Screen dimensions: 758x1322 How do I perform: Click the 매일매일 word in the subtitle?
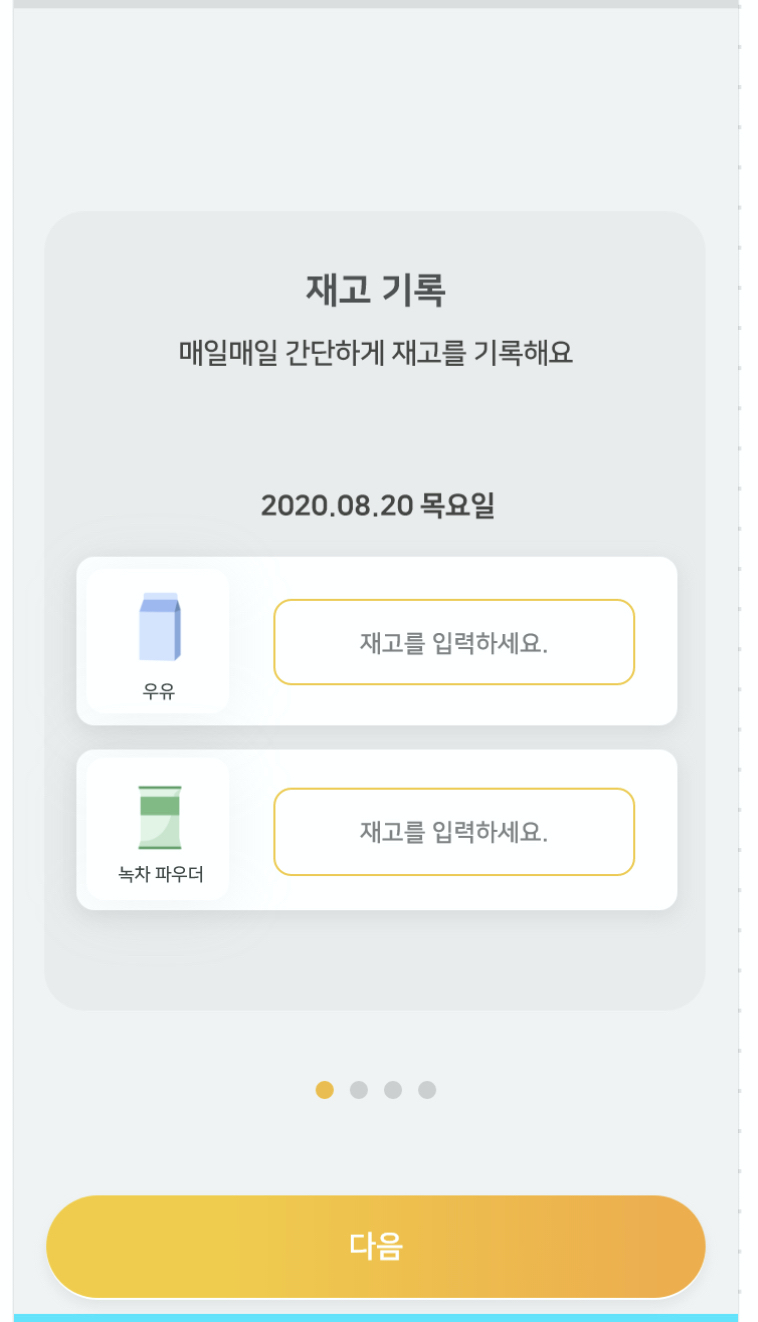point(214,353)
